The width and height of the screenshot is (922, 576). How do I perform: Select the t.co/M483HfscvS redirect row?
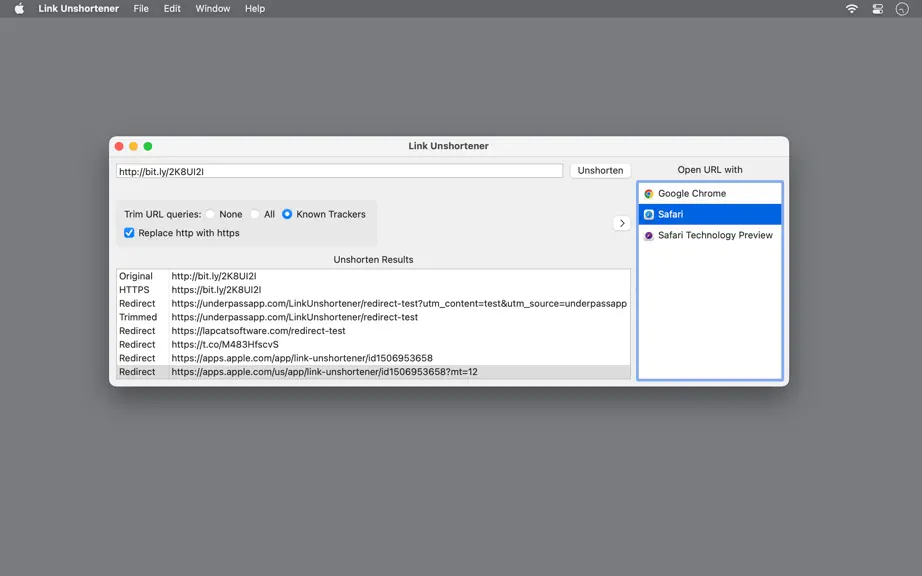[373, 344]
